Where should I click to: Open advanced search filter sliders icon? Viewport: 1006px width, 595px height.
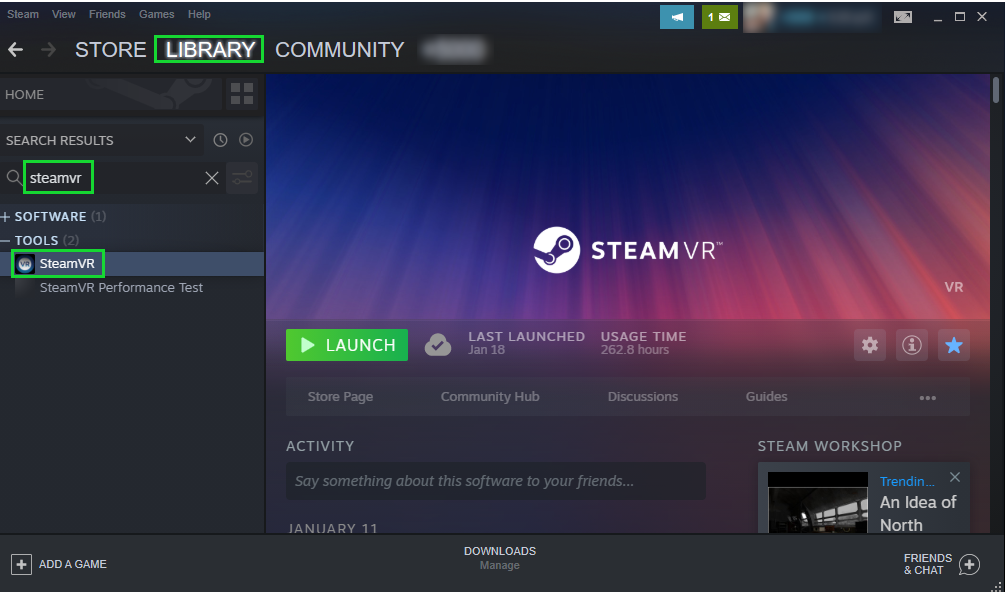coord(242,178)
